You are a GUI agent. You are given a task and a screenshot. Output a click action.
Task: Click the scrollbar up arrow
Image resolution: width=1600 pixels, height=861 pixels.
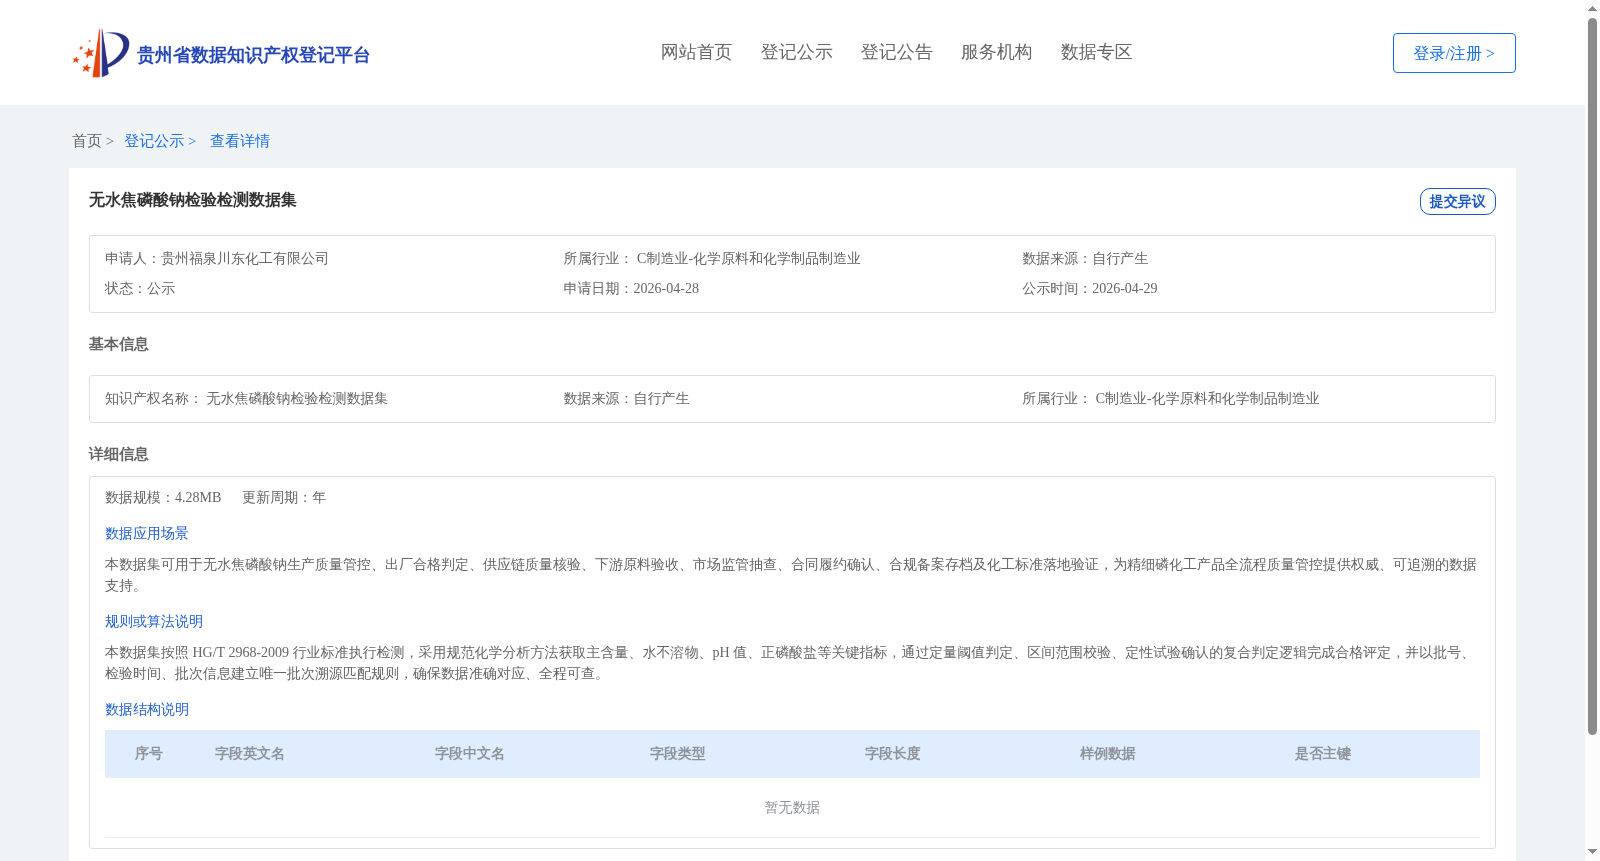(x=1592, y=8)
